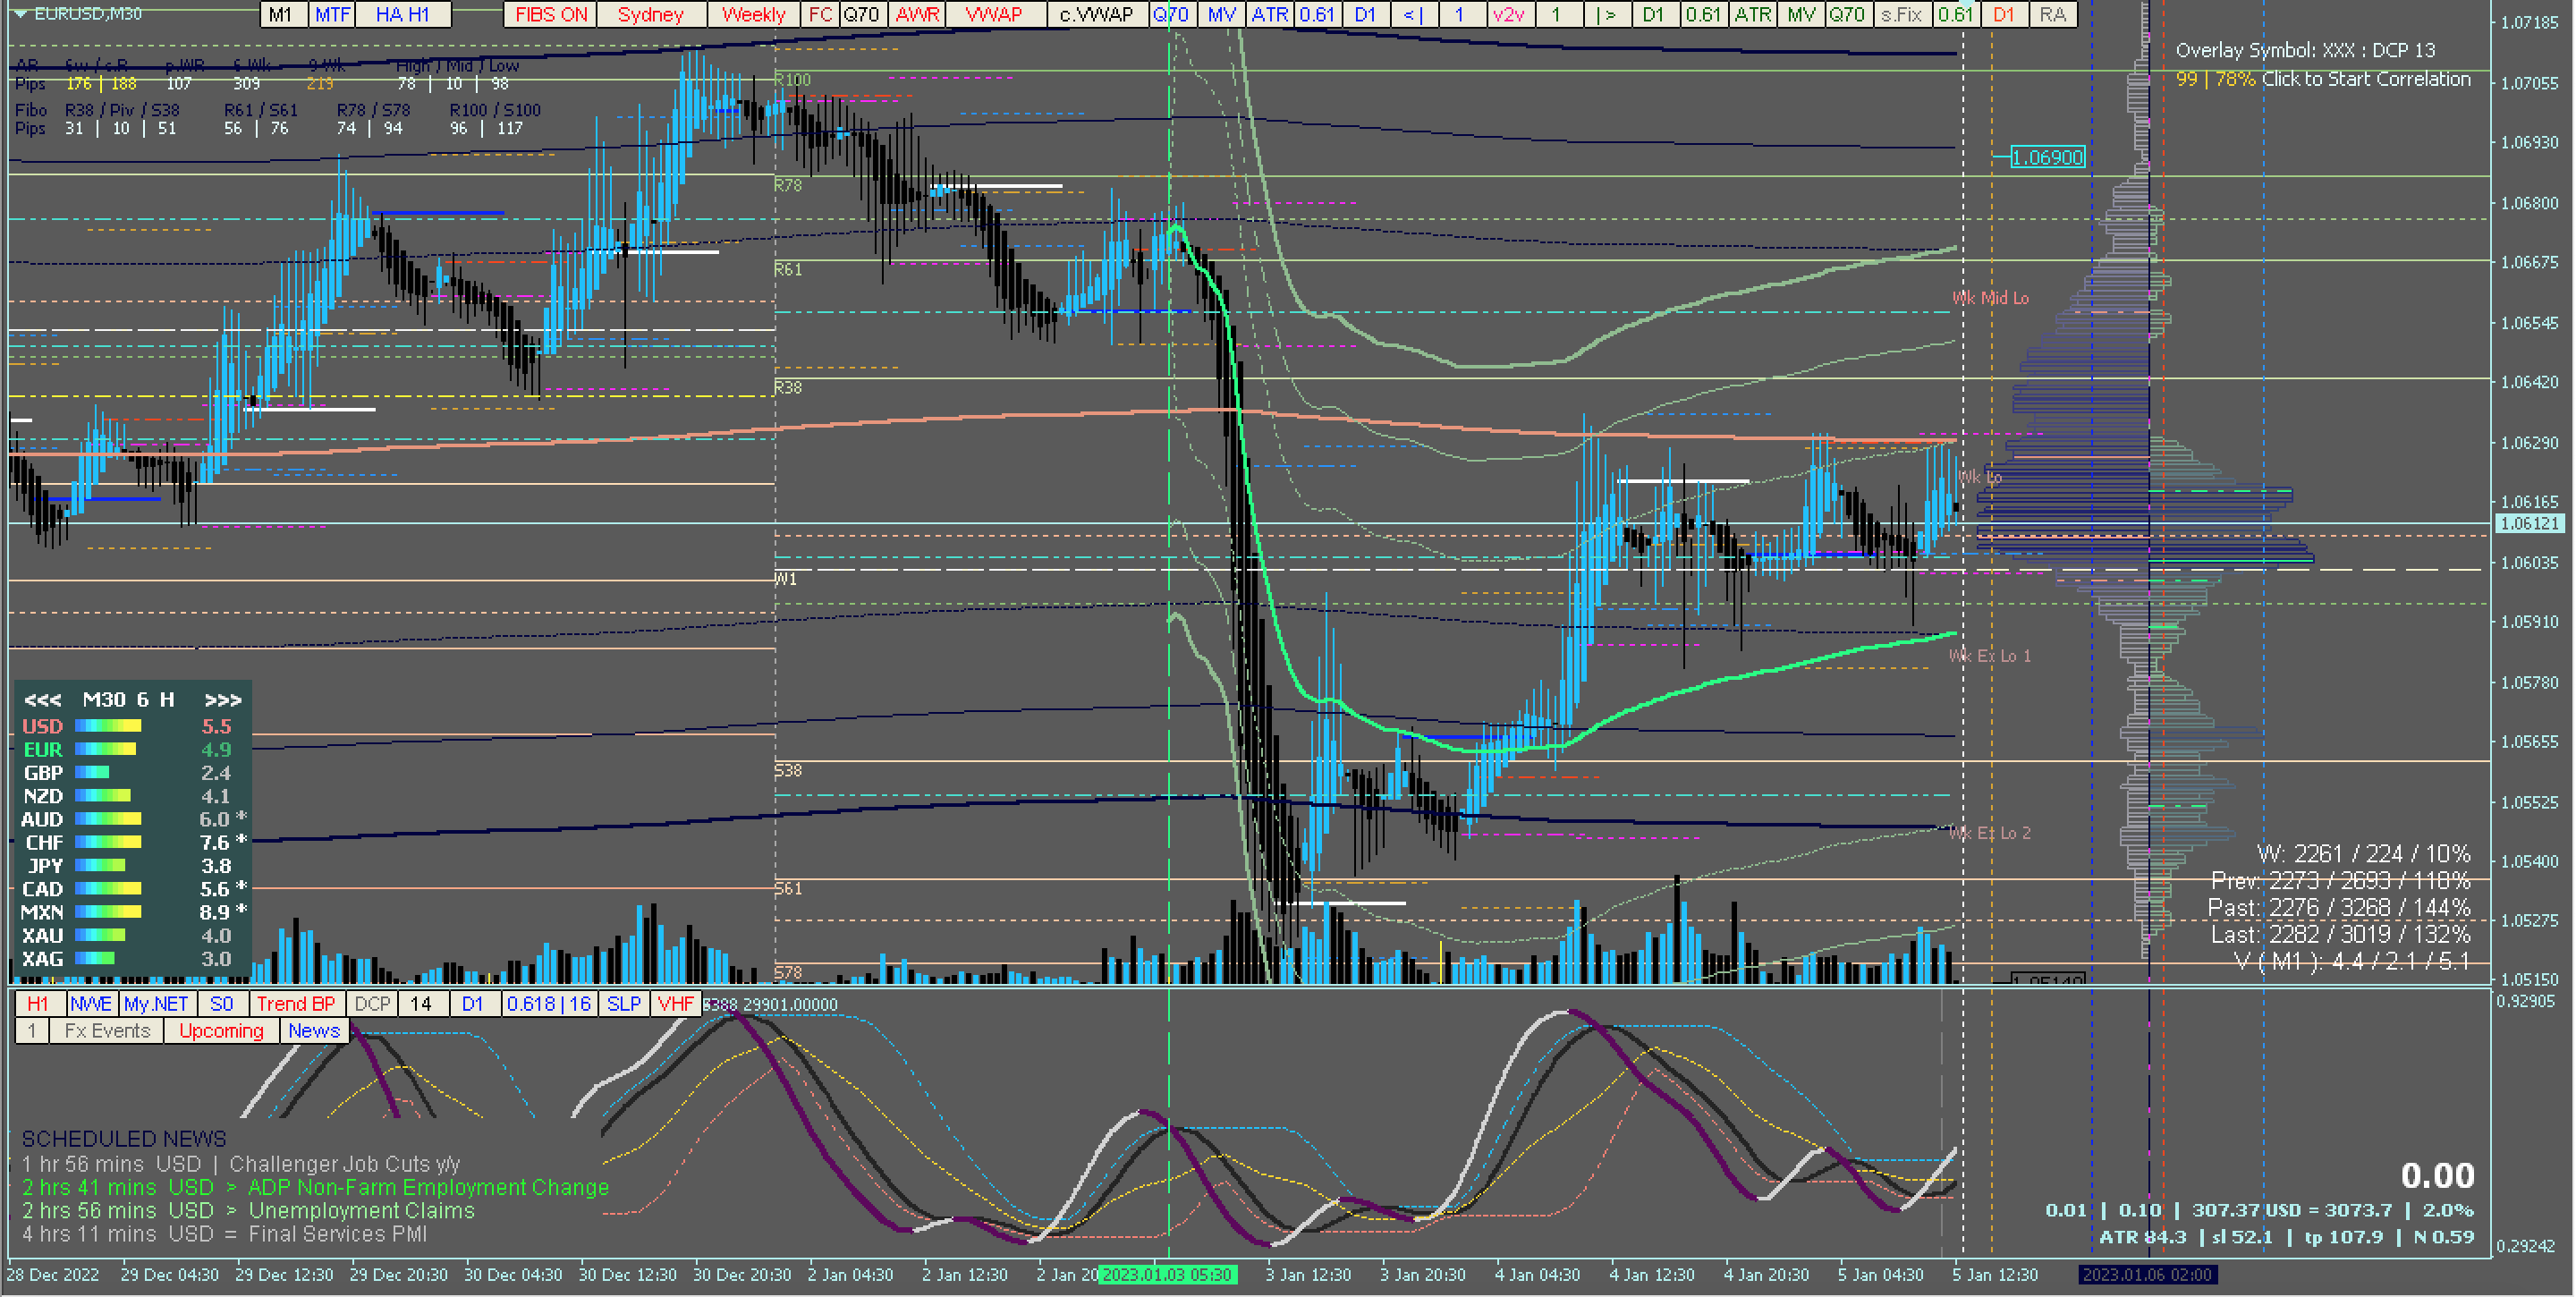Viewport: 2576px width, 1297px height.
Task: Toggle the FIBS ON button
Action: 551,14
